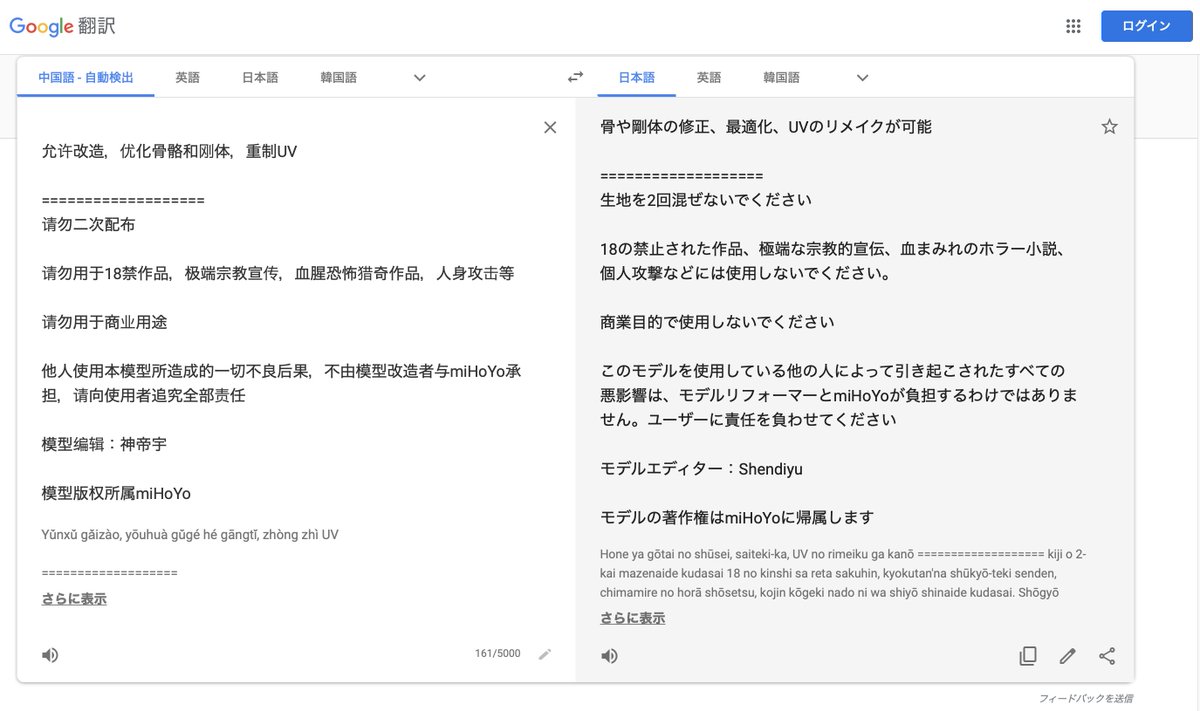Select 英語 as target language
This screenshot has width=1200, height=711.
click(x=709, y=77)
